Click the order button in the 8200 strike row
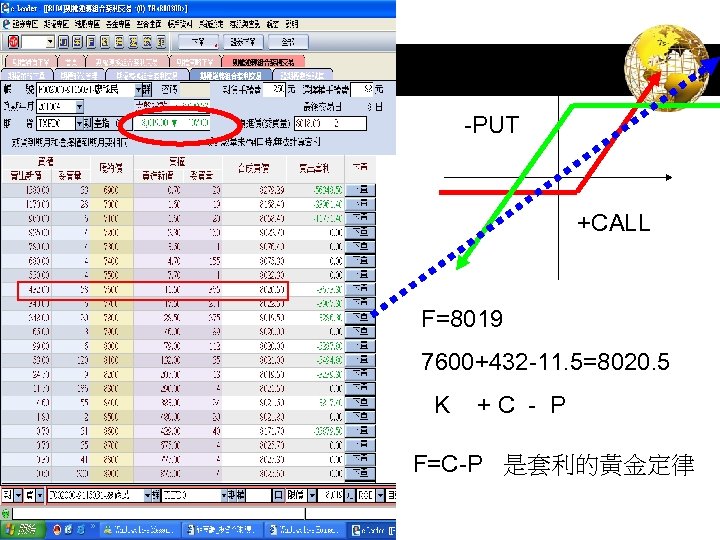 tap(360, 374)
